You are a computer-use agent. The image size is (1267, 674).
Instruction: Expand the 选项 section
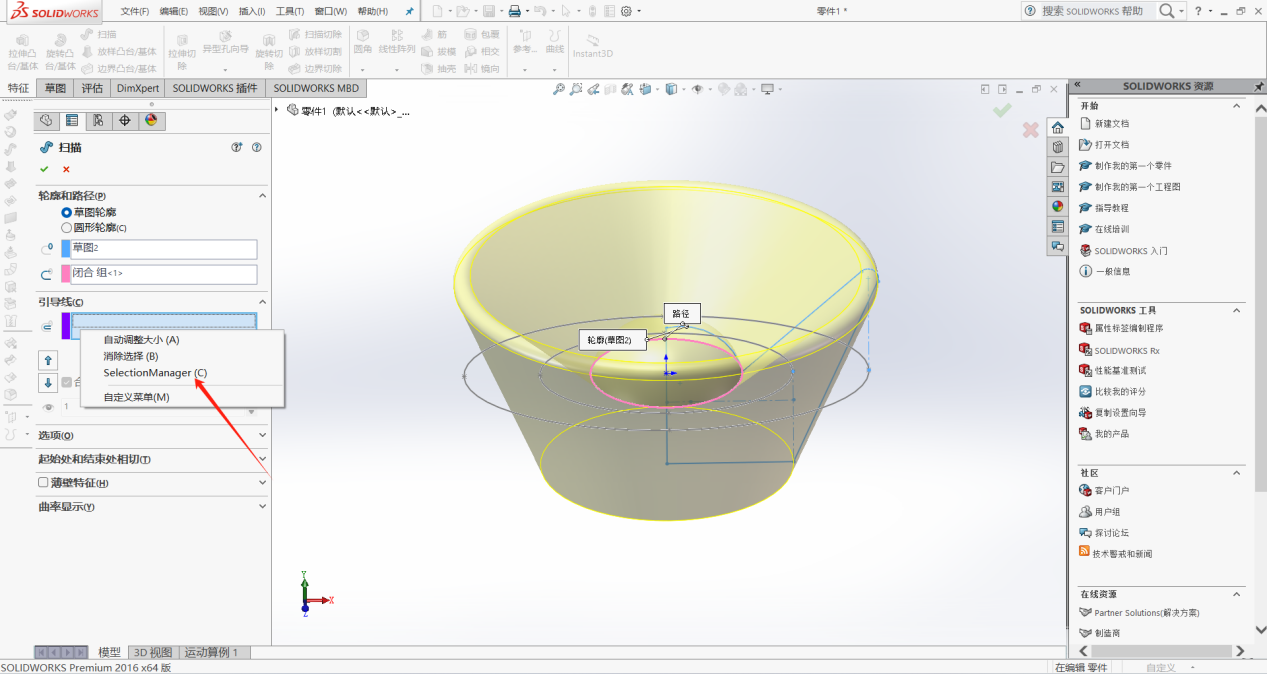[262, 435]
